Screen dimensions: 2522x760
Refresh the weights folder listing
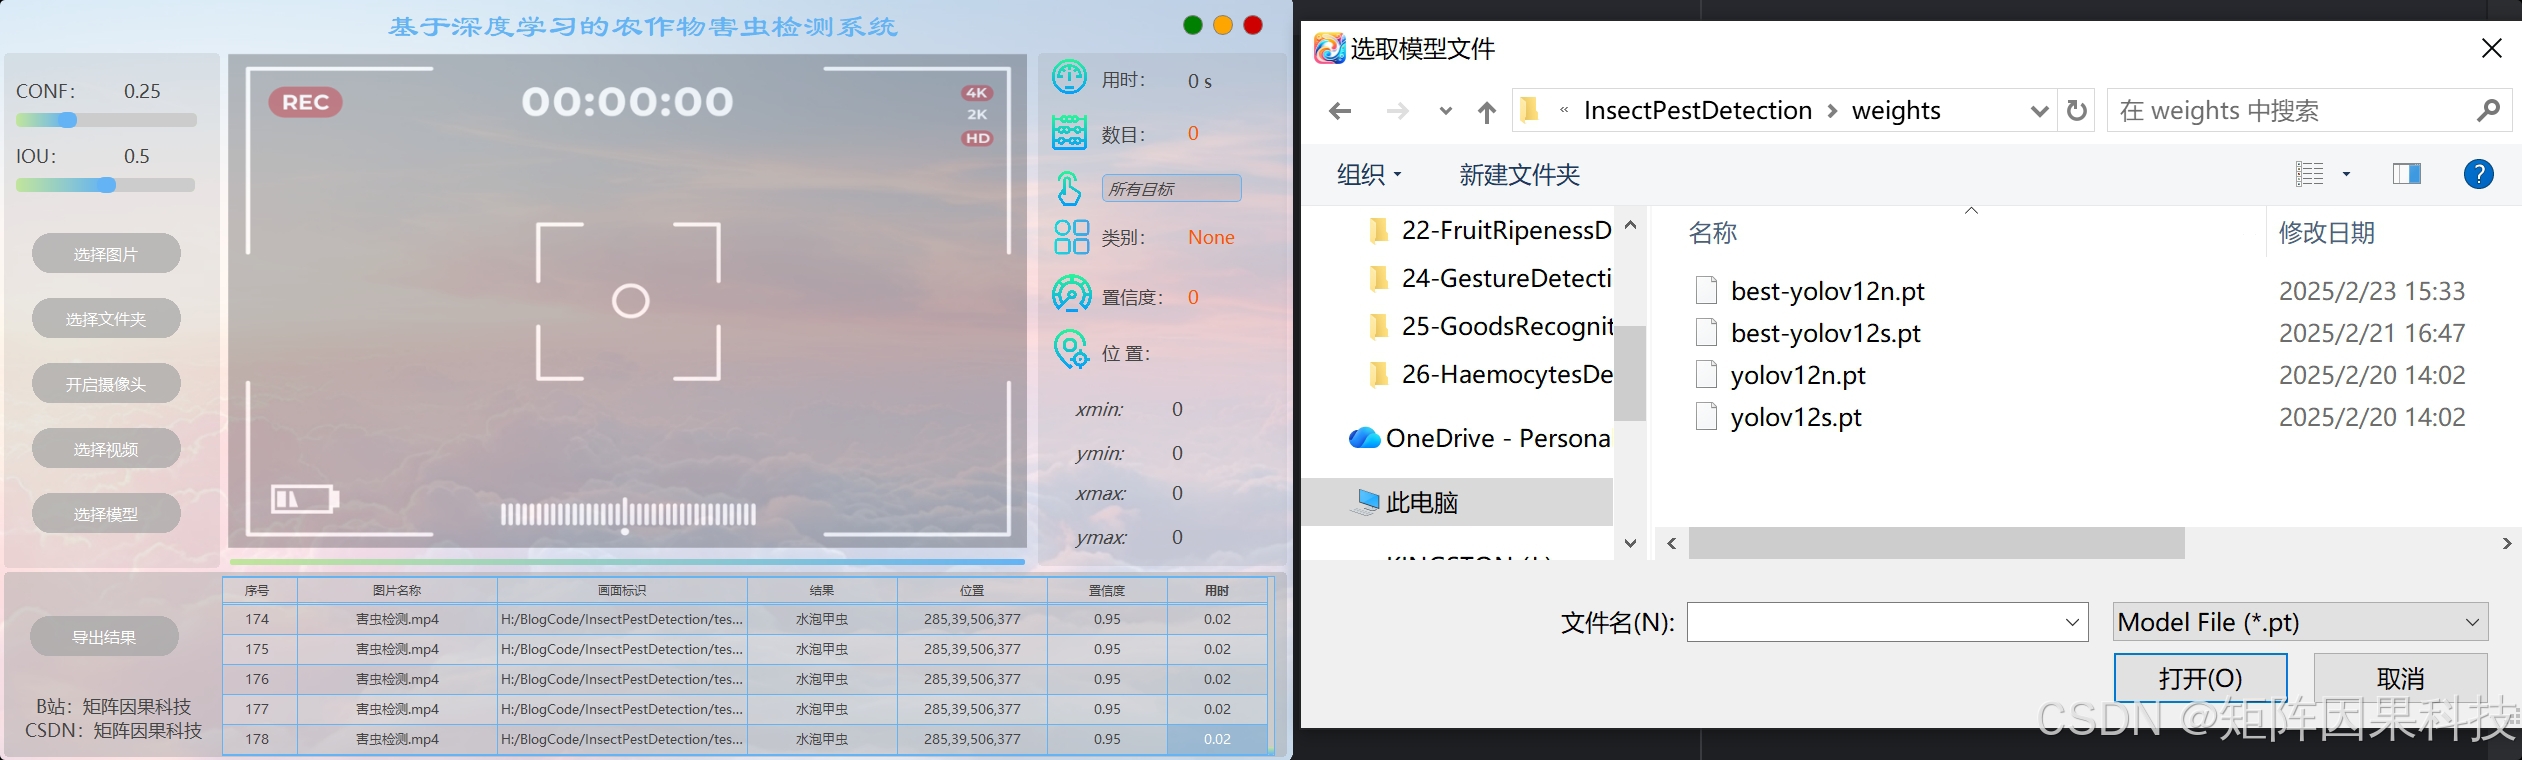2077,110
